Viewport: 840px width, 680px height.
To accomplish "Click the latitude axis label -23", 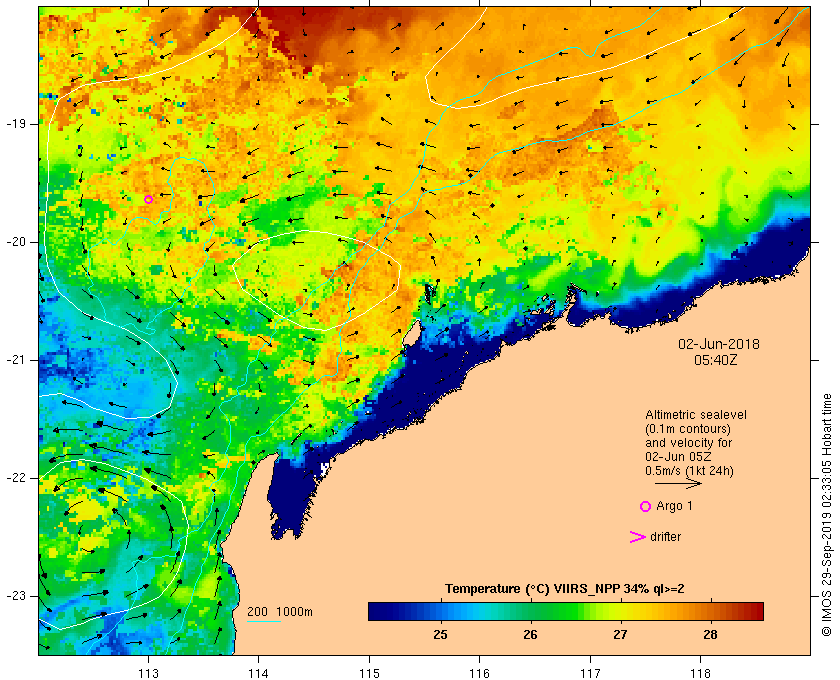I will 15,596.
